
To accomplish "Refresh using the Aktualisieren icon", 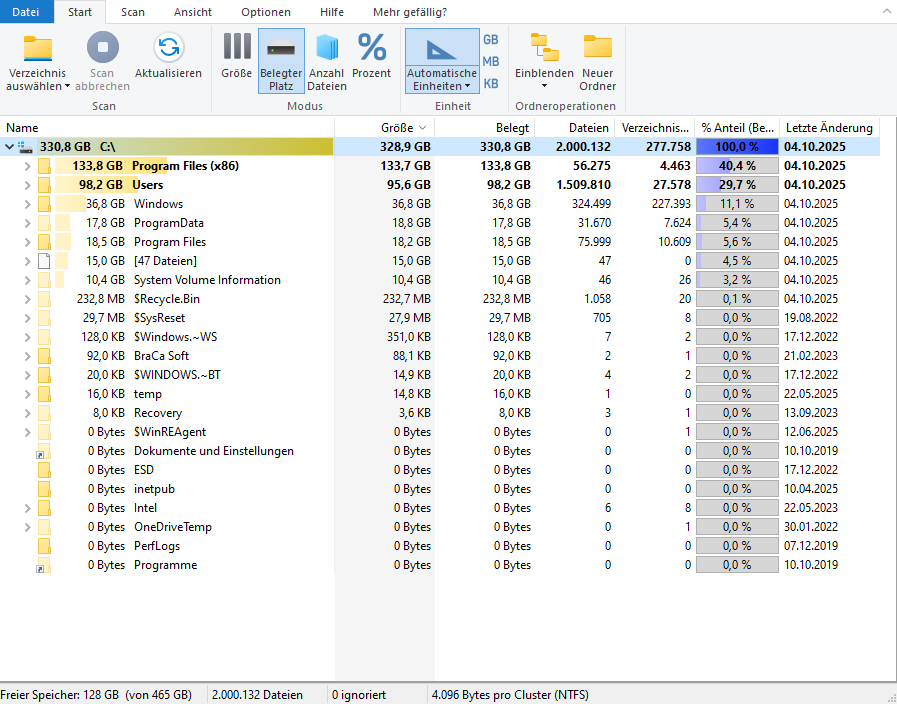I will (x=168, y=47).
